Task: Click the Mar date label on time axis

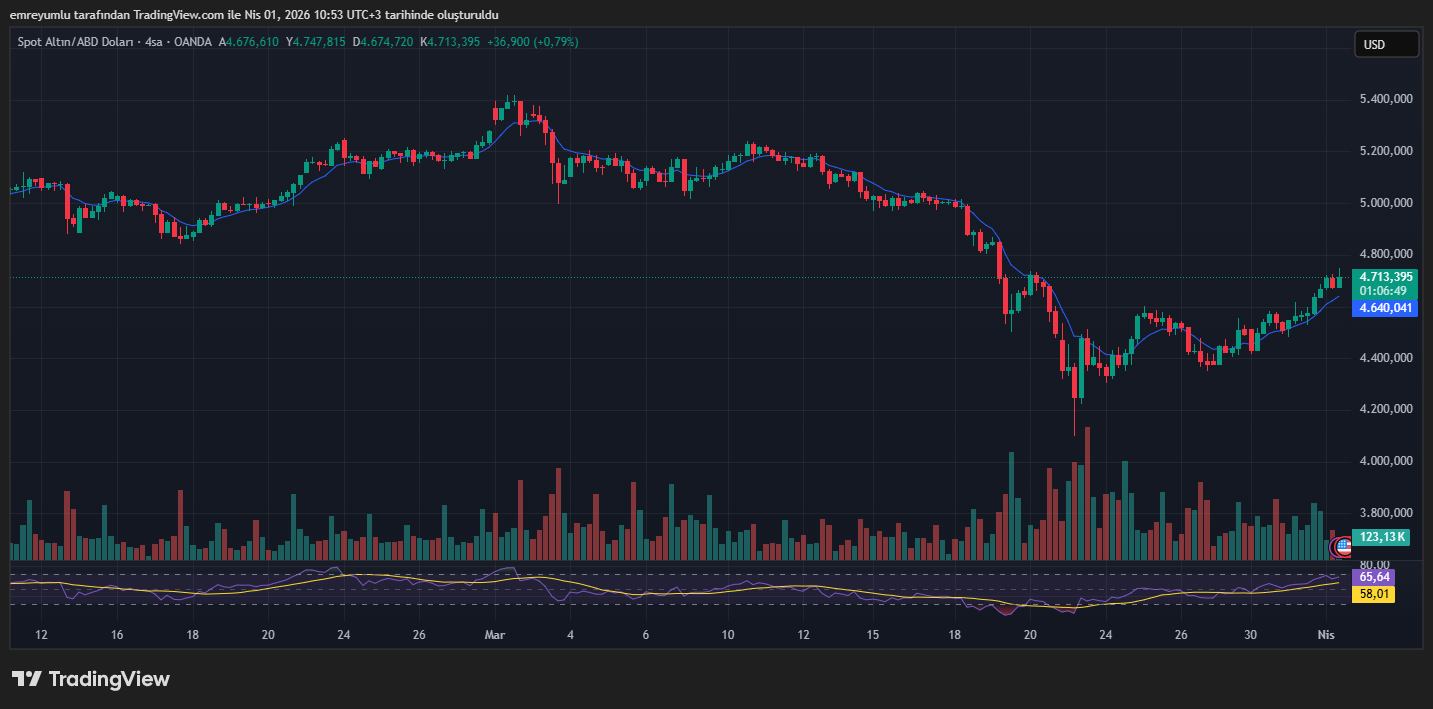Action: (x=495, y=635)
